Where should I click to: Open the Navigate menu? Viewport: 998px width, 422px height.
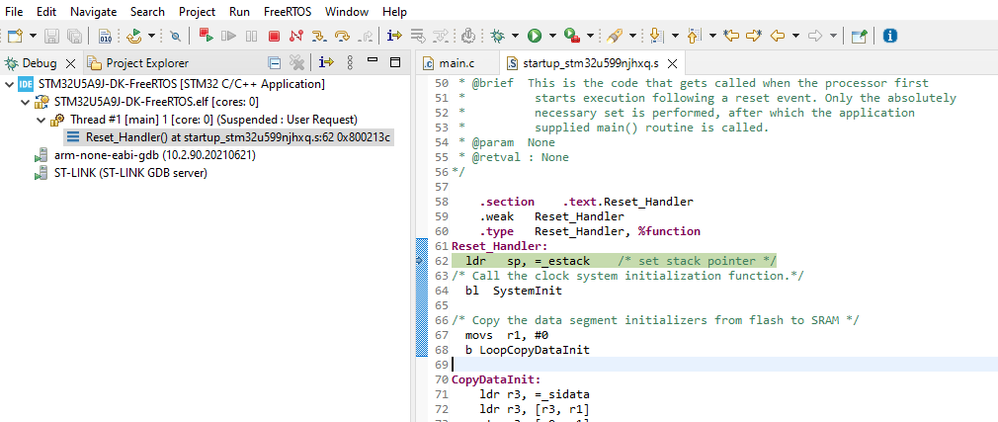[94, 11]
